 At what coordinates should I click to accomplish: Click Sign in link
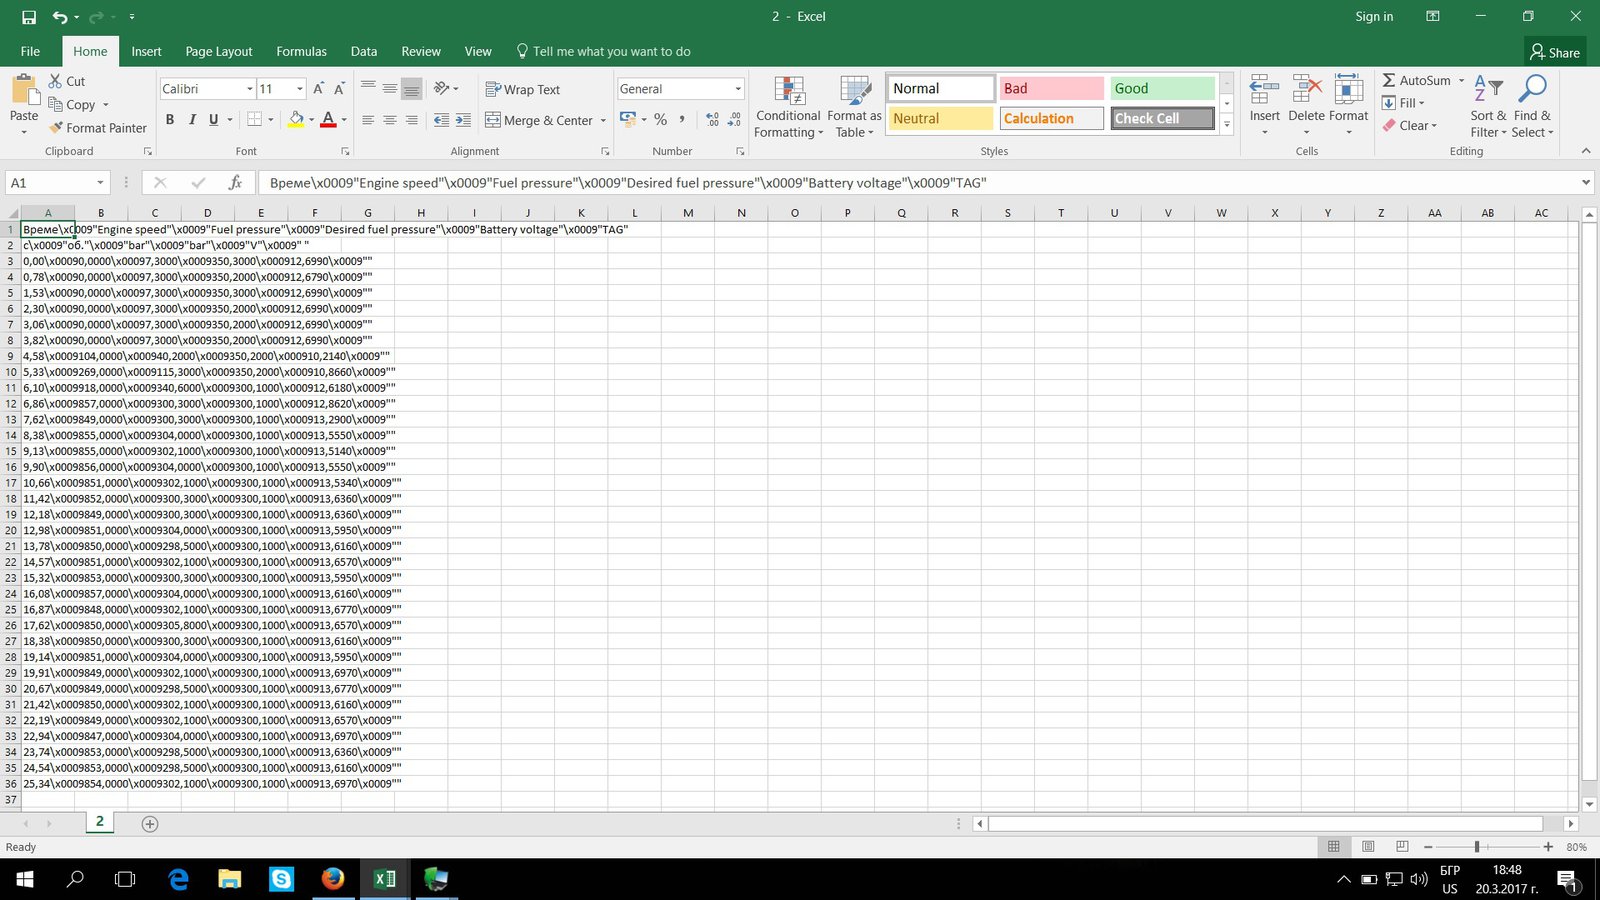pyautogui.click(x=1374, y=17)
